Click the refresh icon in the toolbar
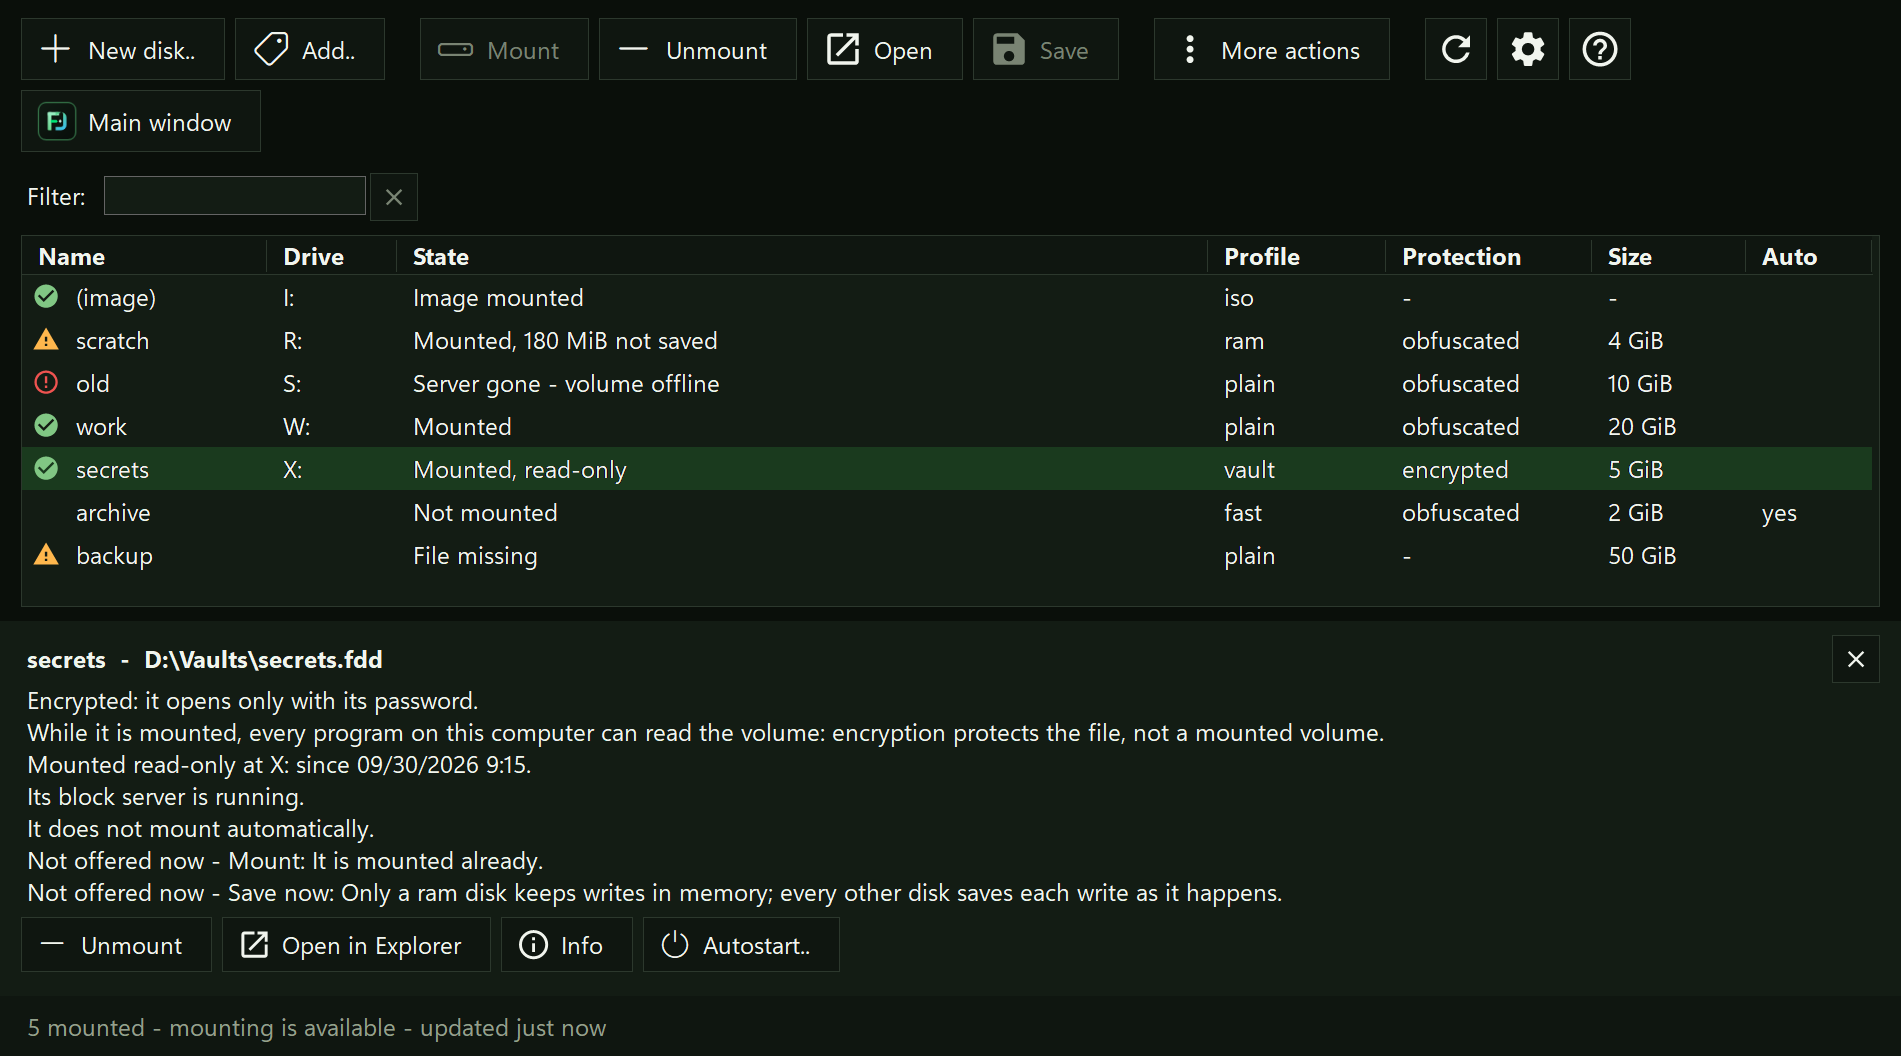This screenshot has width=1901, height=1056. pyautogui.click(x=1455, y=49)
